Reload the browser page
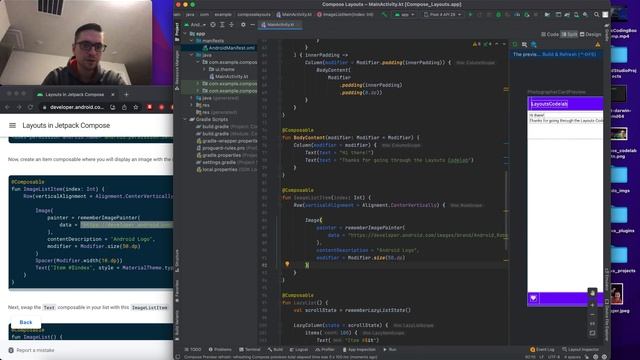640x360 pixels. point(30,107)
